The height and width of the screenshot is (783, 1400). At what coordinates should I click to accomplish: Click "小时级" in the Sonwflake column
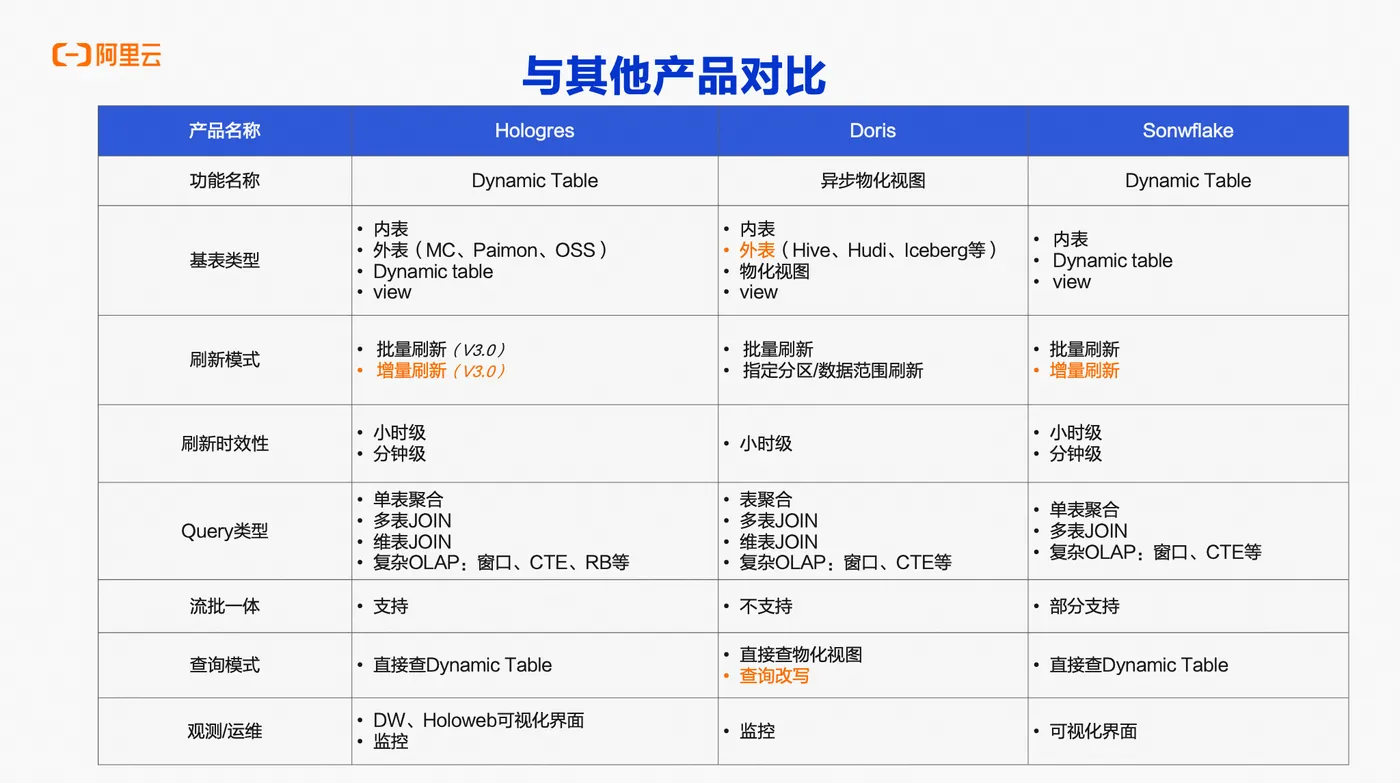(x=1075, y=433)
